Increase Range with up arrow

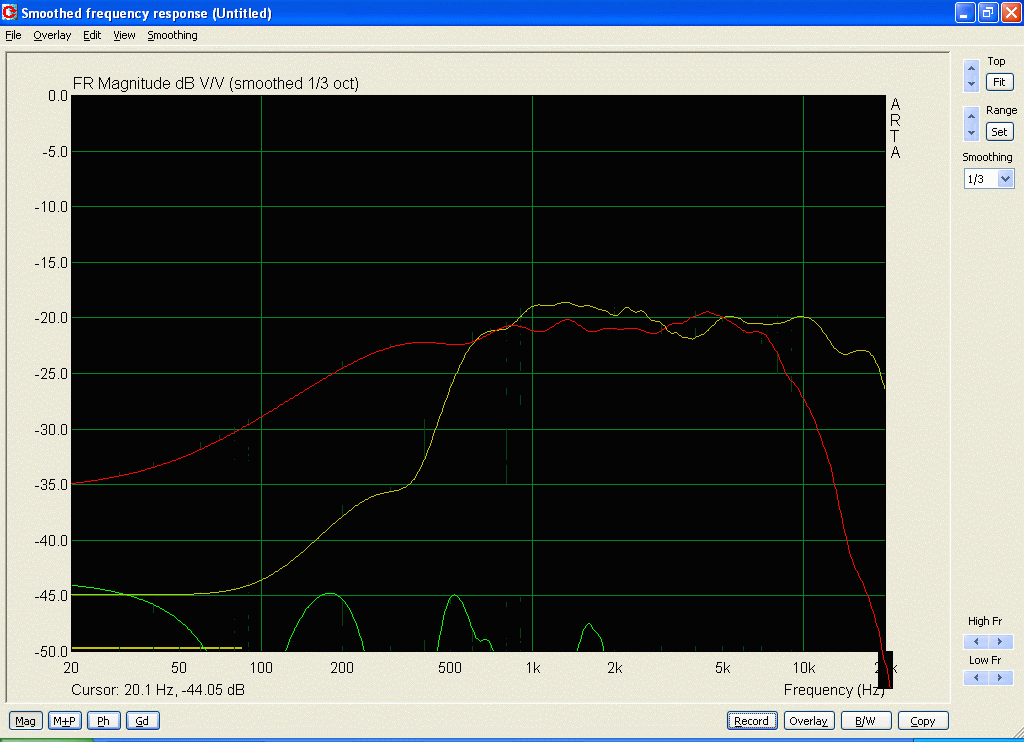click(x=971, y=116)
